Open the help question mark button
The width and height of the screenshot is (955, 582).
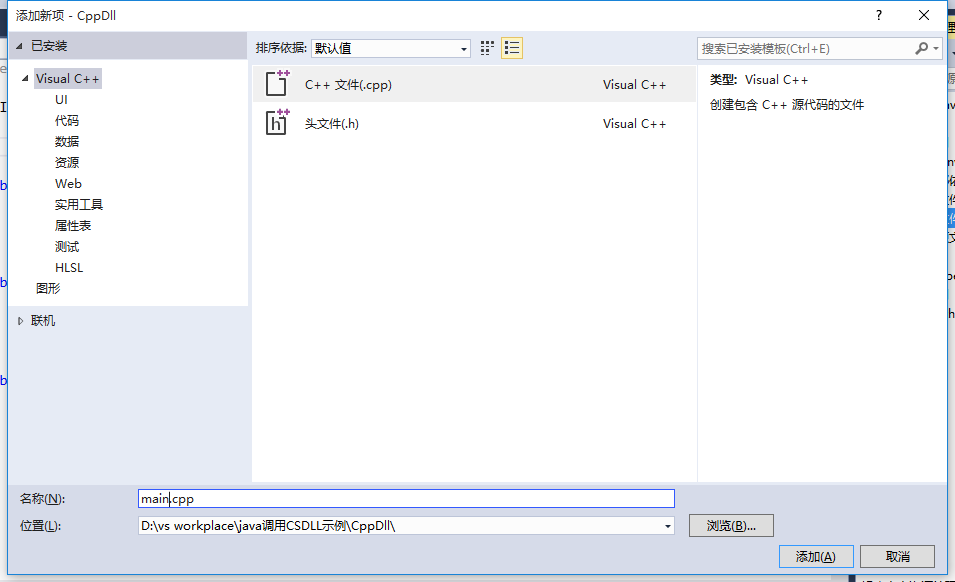878,15
